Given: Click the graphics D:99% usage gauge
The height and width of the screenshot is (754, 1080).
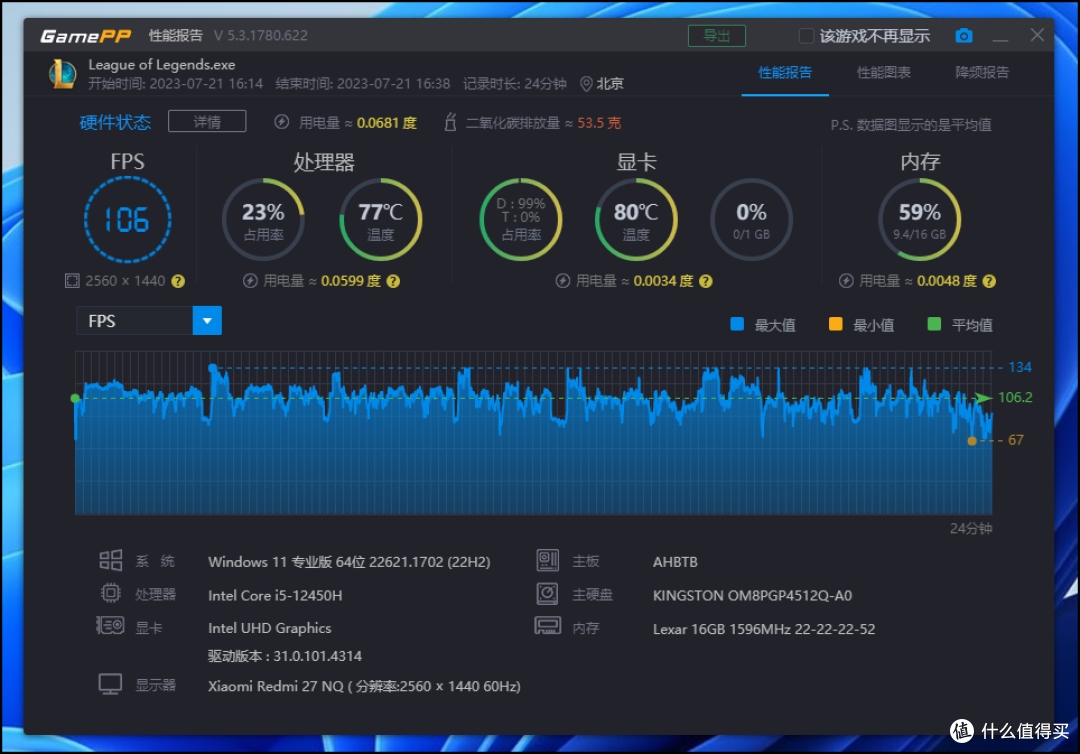Looking at the screenshot, I should click(x=521, y=220).
